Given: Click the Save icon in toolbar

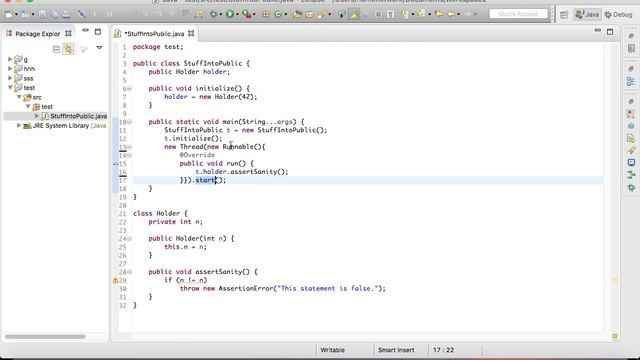Looking at the screenshot, I should pos(42,14).
